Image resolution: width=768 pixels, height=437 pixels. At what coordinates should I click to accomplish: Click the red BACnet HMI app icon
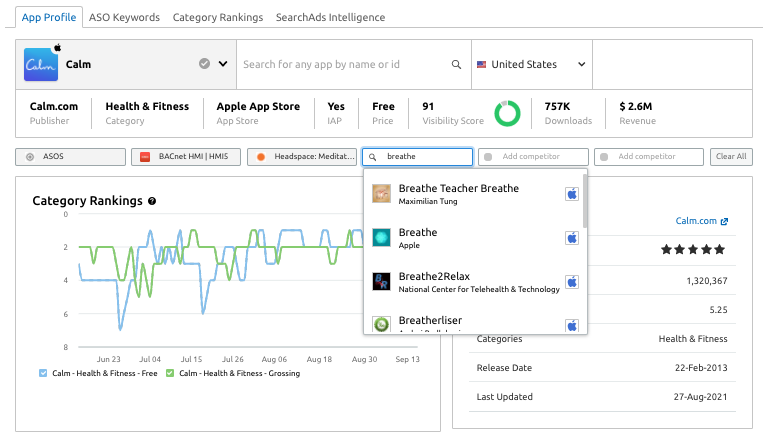(x=145, y=157)
